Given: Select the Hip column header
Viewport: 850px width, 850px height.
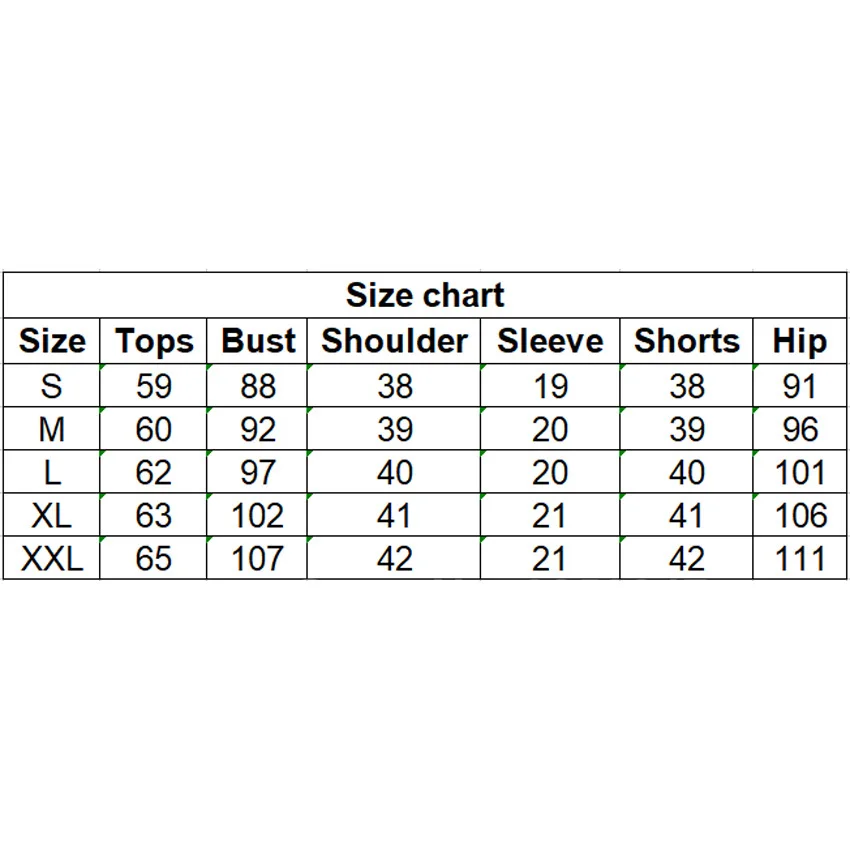Looking at the screenshot, I should tap(800, 341).
